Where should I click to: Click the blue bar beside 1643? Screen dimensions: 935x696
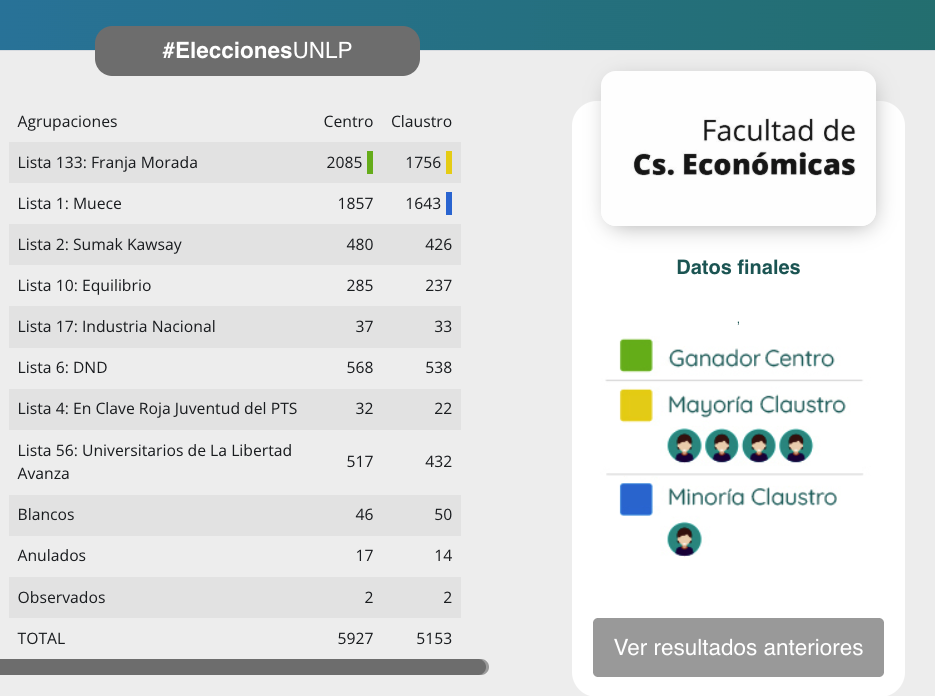[449, 203]
